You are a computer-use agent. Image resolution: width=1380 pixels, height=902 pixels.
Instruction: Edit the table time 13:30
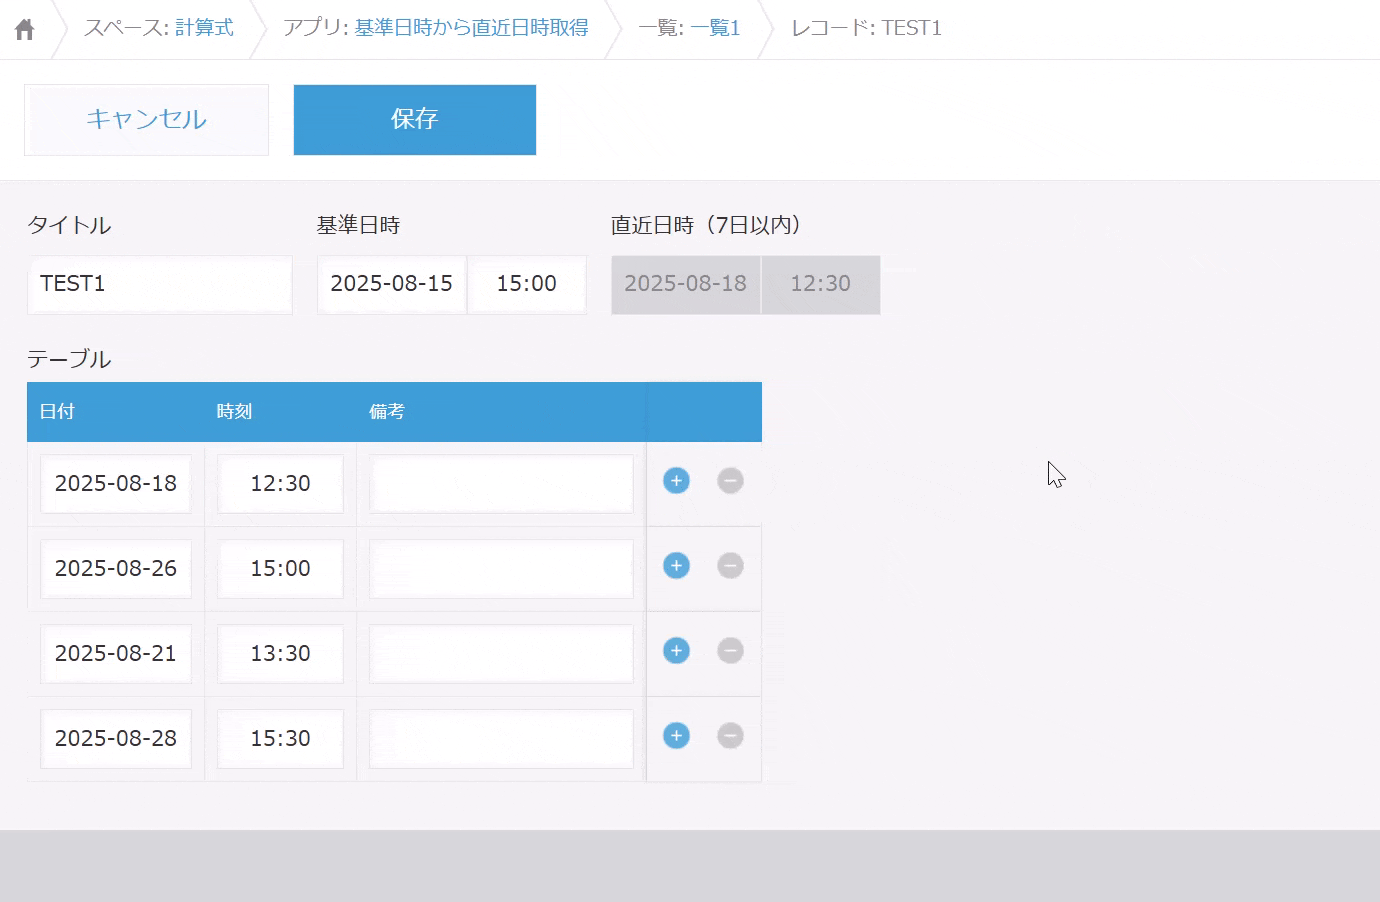pyautogui.click(x=280, y=654)
